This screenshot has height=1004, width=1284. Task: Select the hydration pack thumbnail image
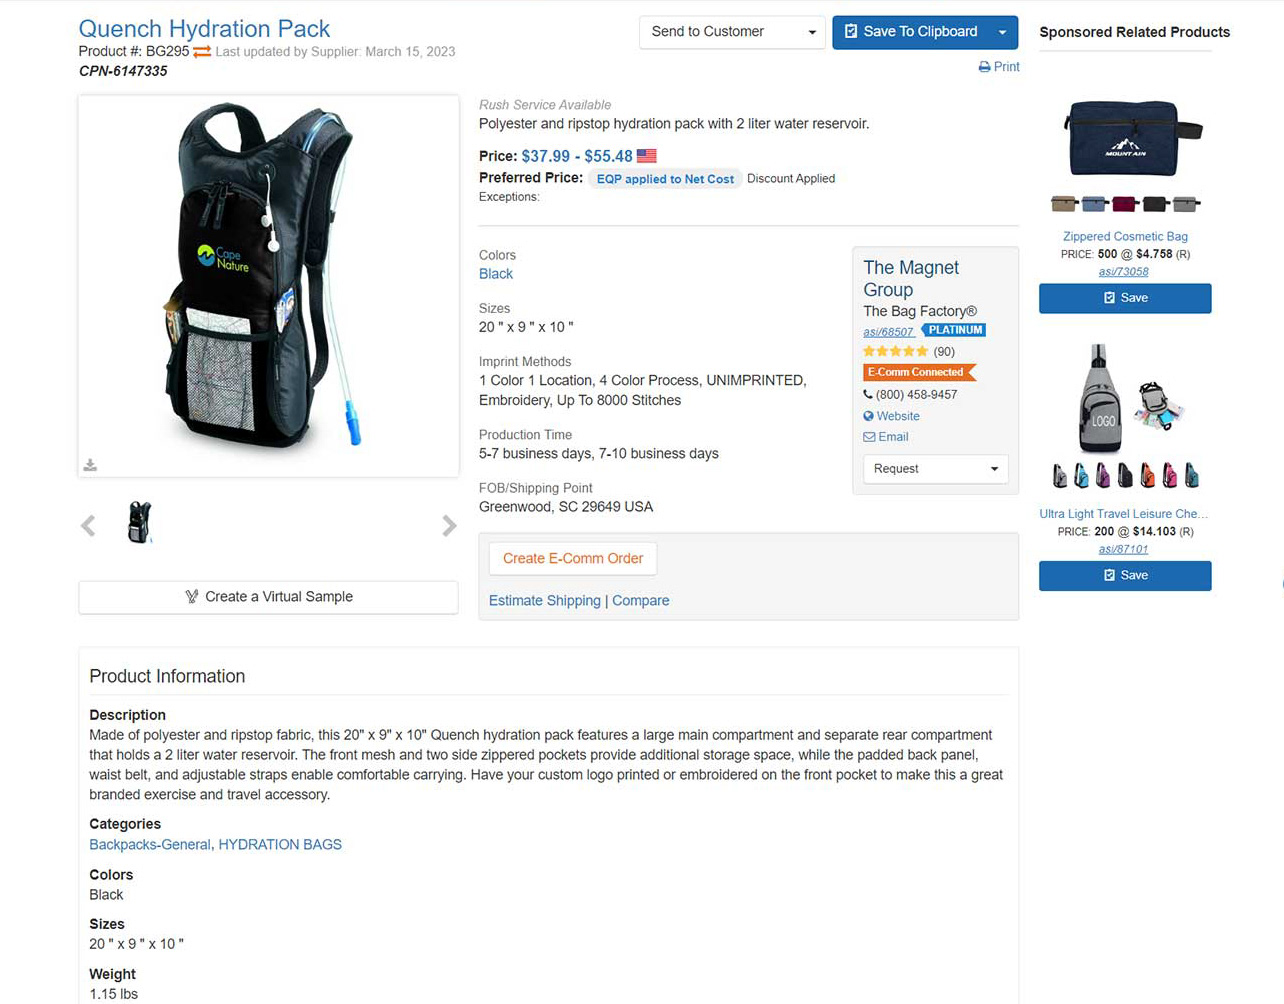[x=140, y=523]
